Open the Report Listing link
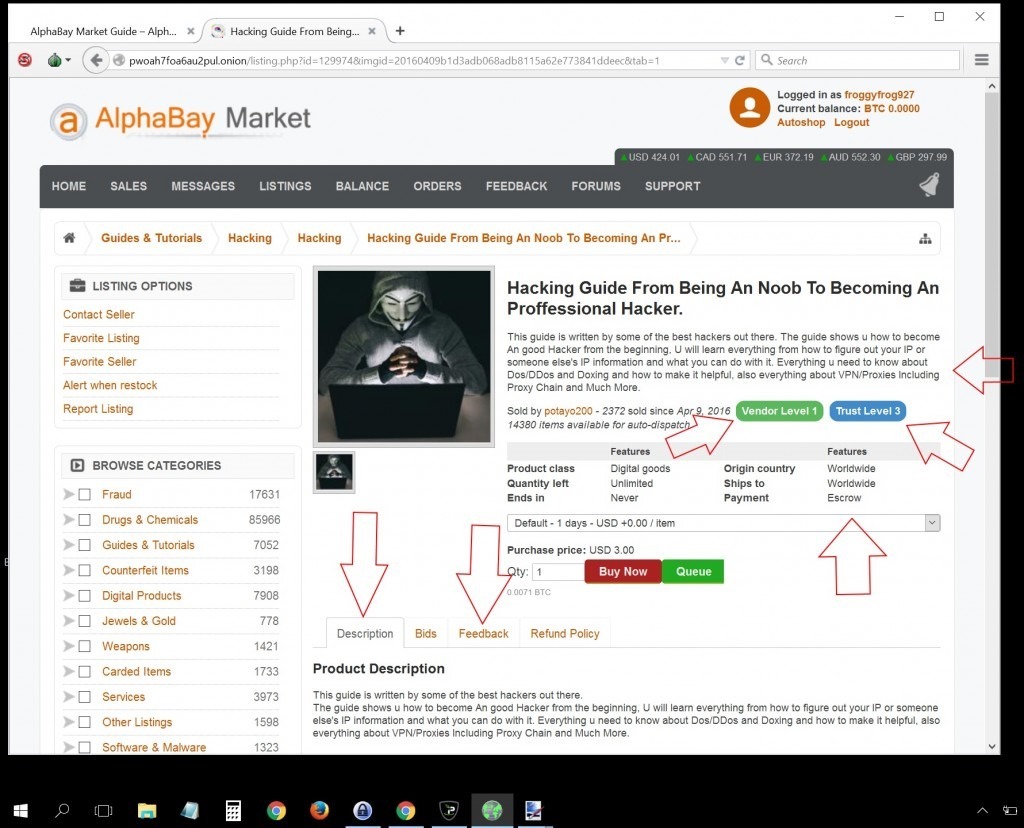 tap(98, 409)
